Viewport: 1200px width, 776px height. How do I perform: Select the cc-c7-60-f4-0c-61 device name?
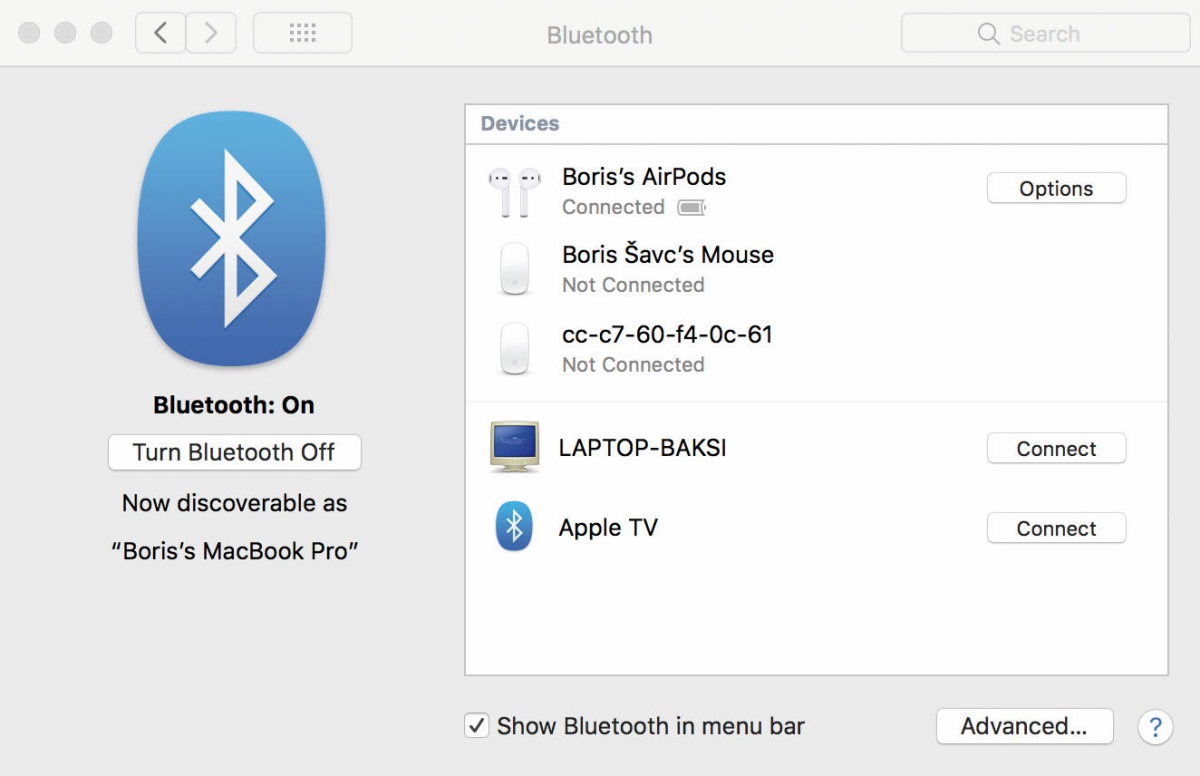click(667, 334)
